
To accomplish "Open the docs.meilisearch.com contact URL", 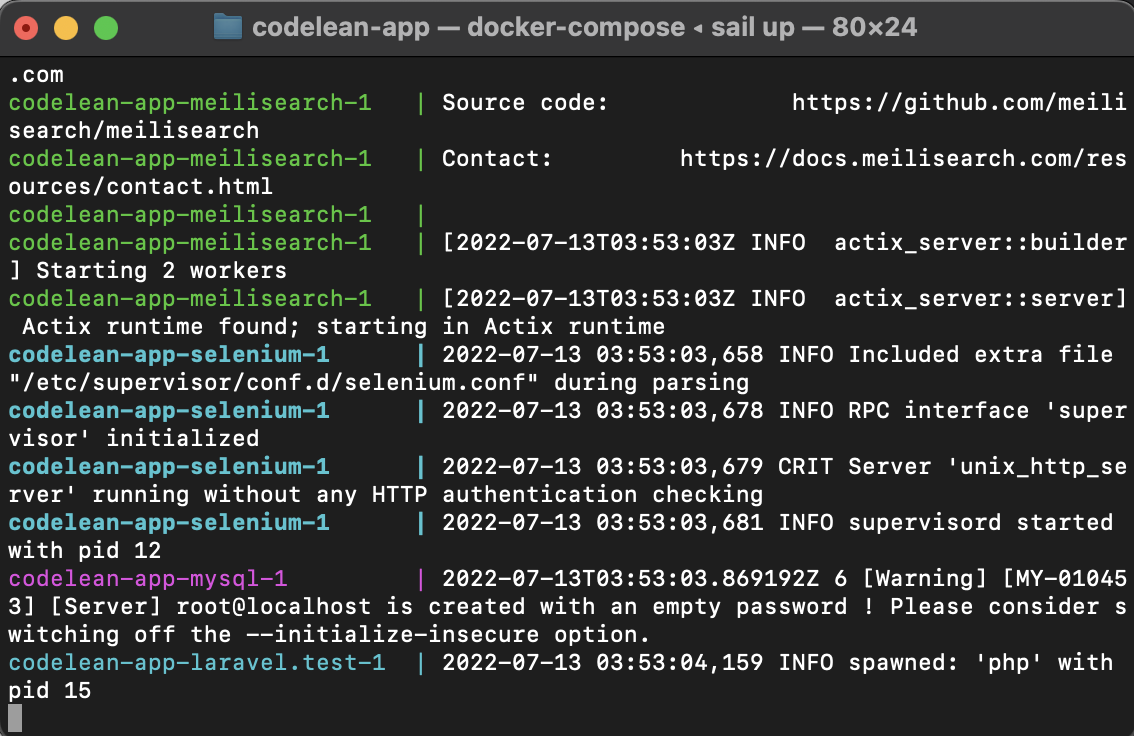I will click(903, 158).
